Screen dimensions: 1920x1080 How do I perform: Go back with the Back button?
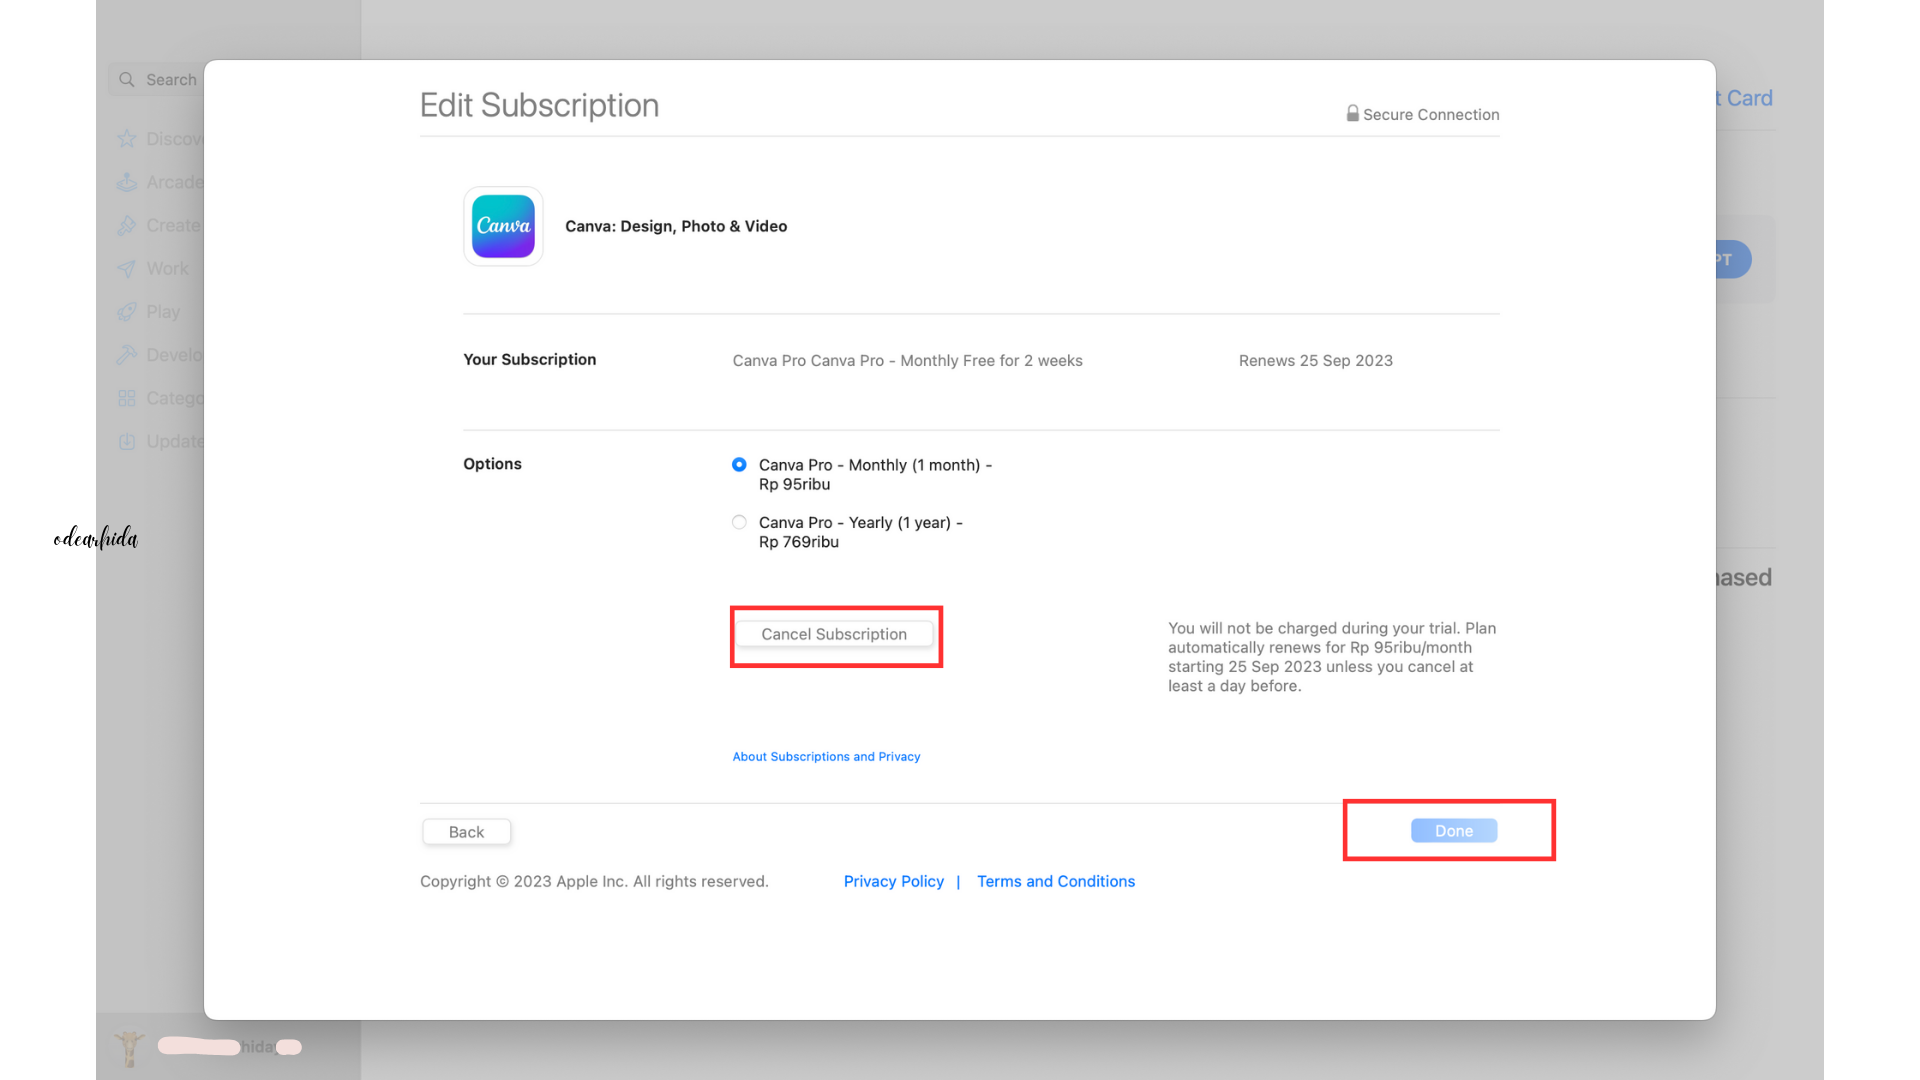click(x=466, y=832)
